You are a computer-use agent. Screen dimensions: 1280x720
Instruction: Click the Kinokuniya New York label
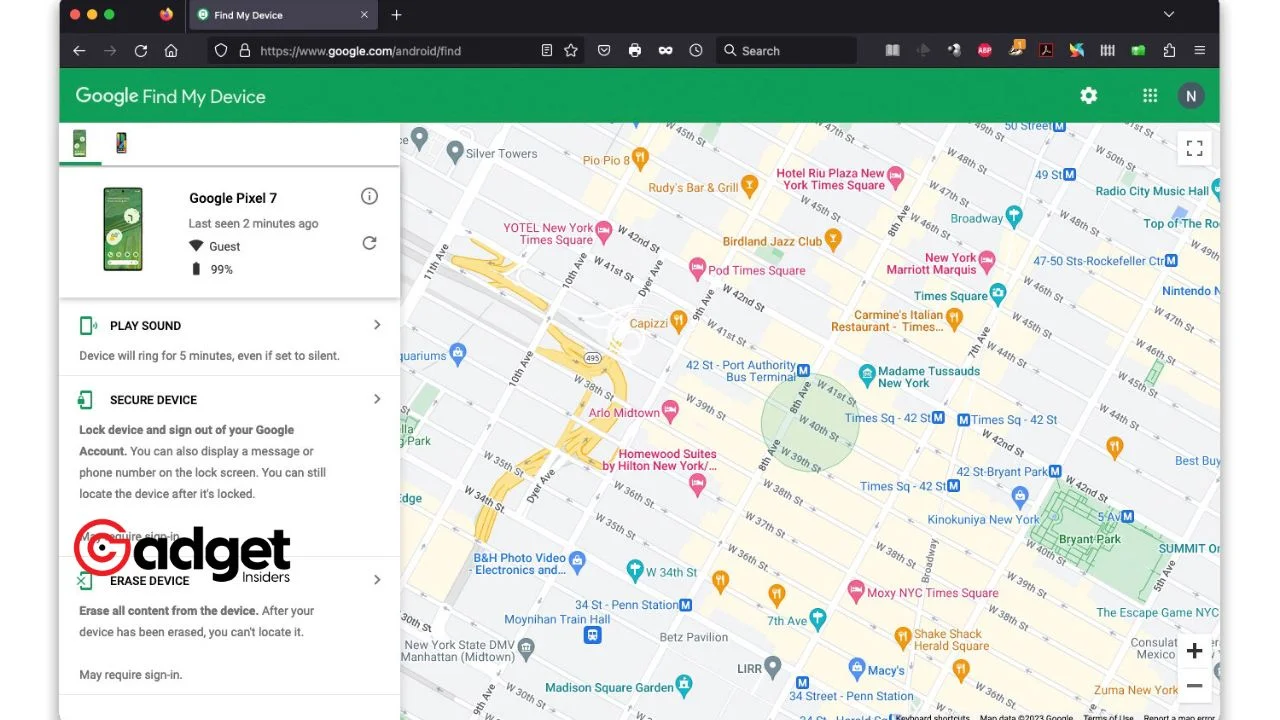984,520
